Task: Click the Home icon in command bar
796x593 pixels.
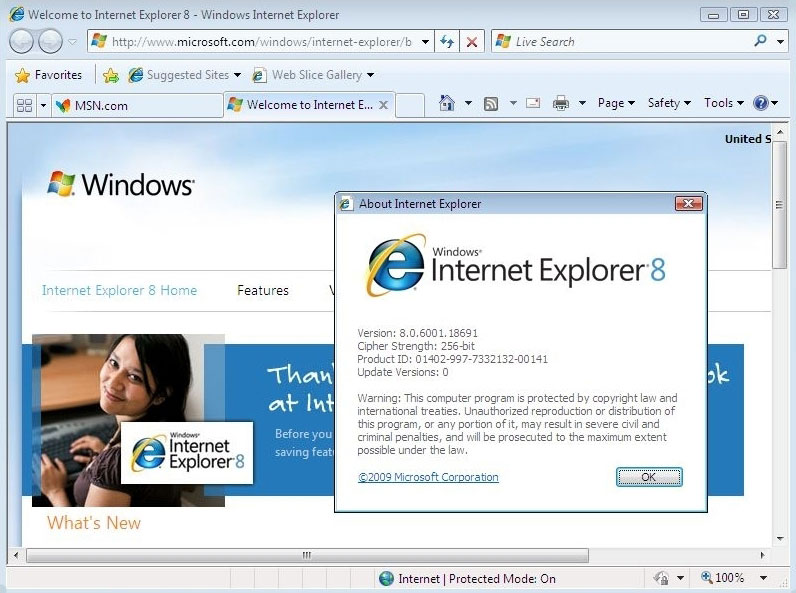Action: [x=447, y=103]
